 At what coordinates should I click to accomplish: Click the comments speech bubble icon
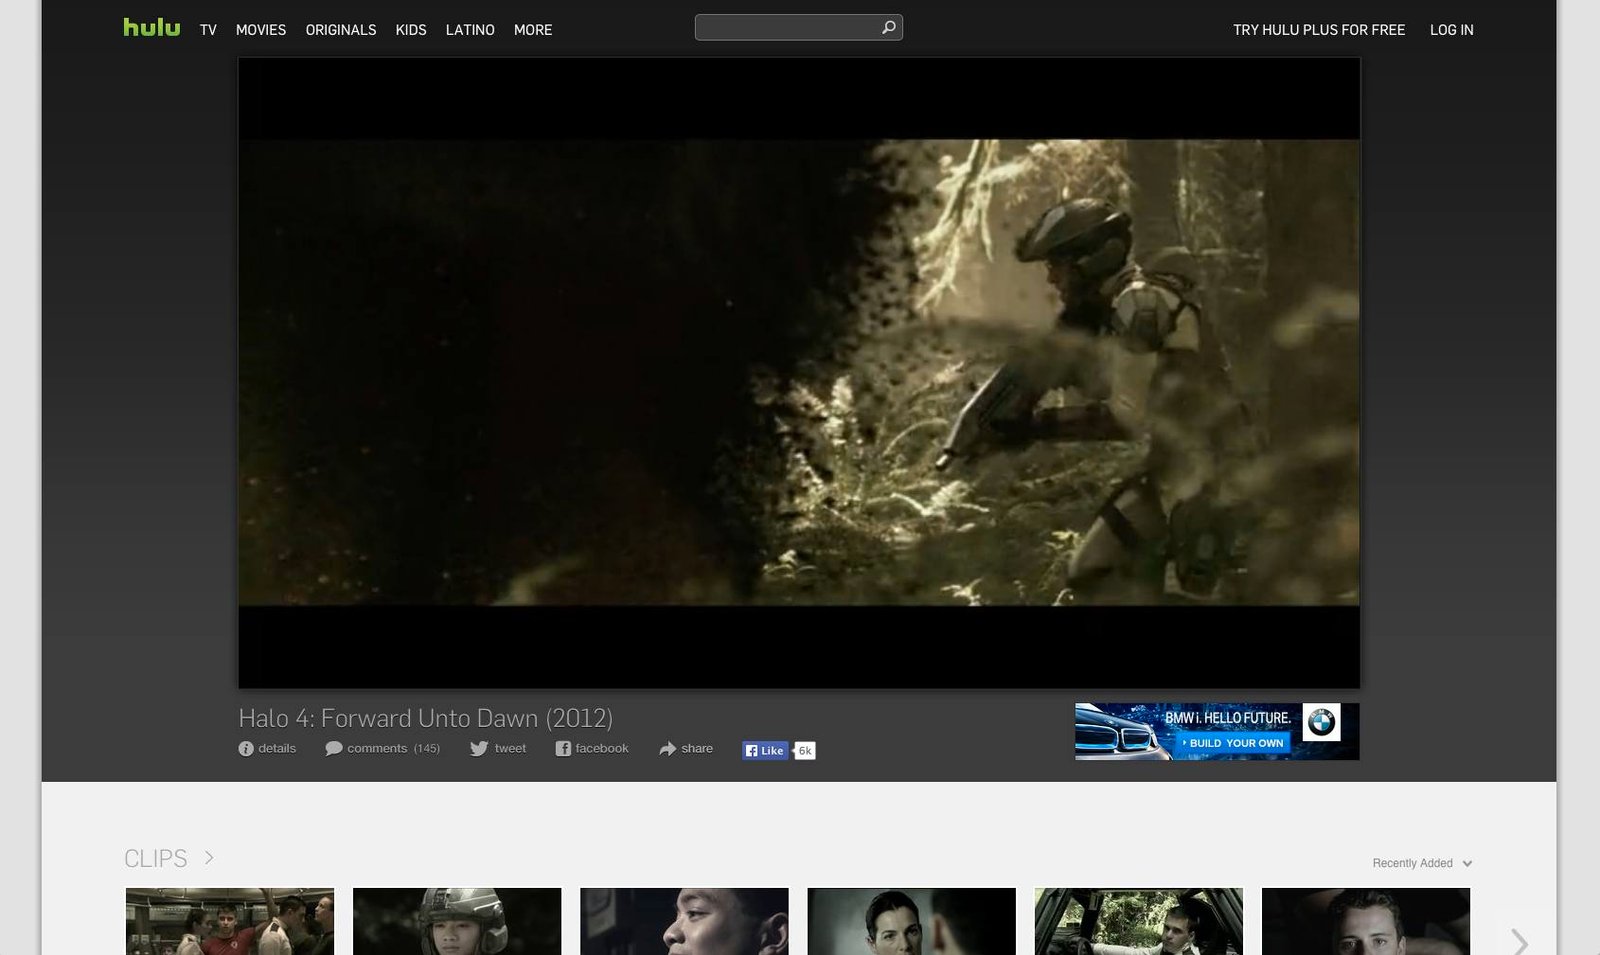coord(334,748)
